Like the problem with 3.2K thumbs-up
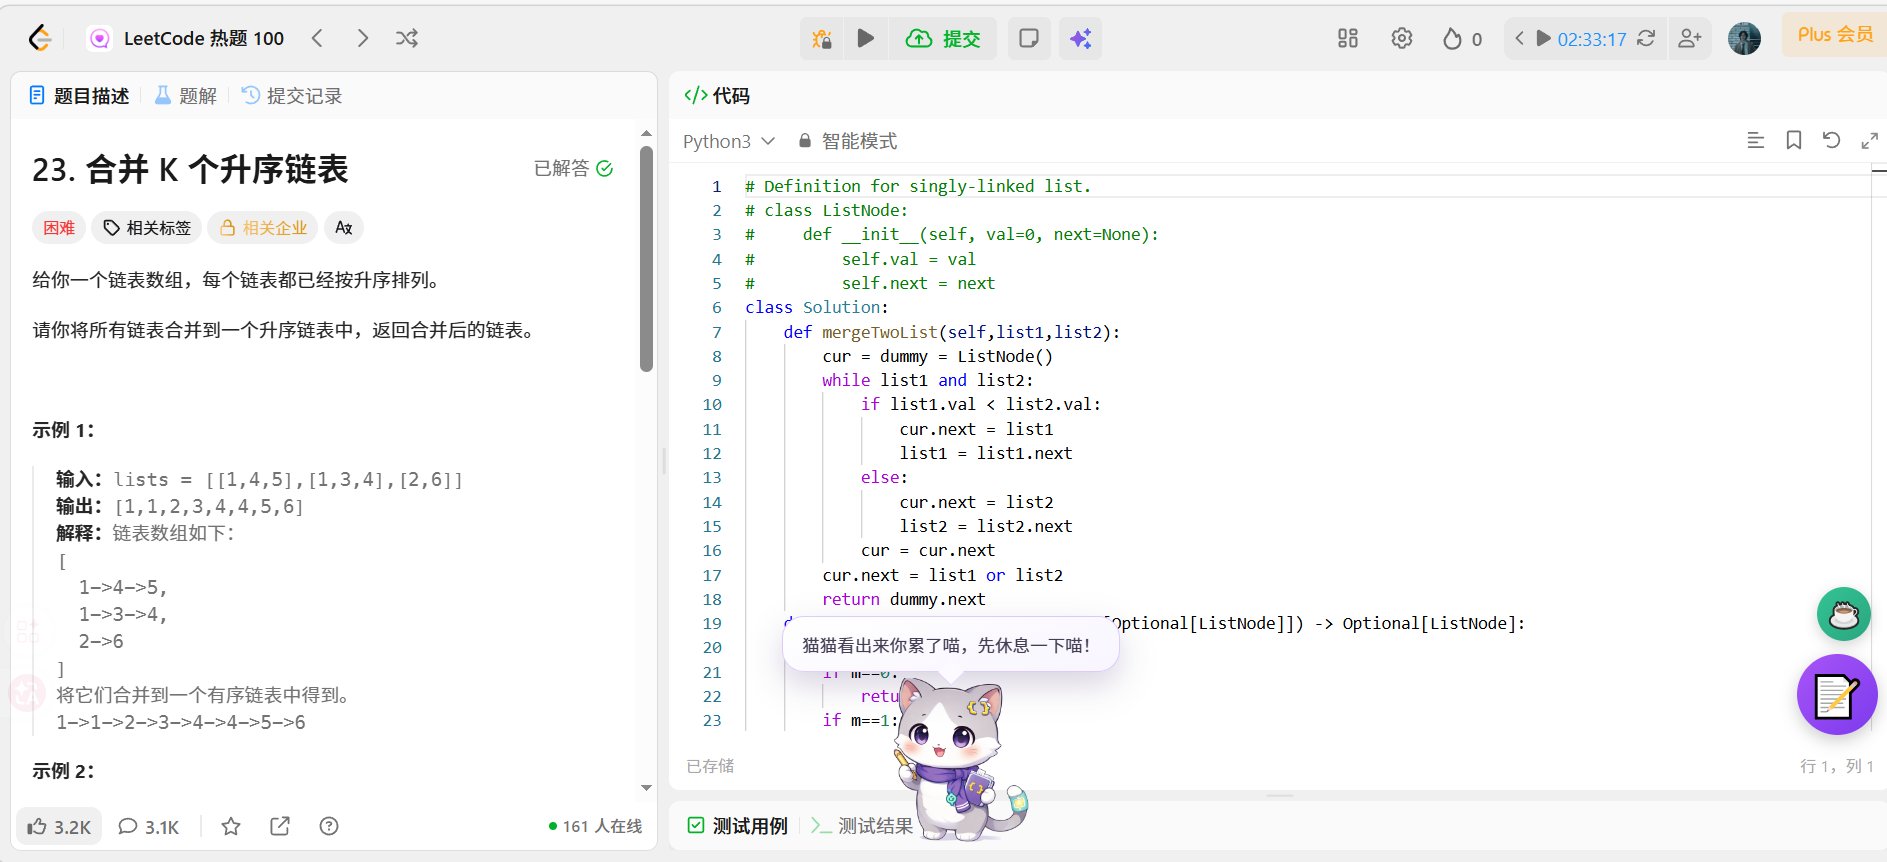Image resolution: width=1887 pixels, height=862 pixels. coord(59,826)
